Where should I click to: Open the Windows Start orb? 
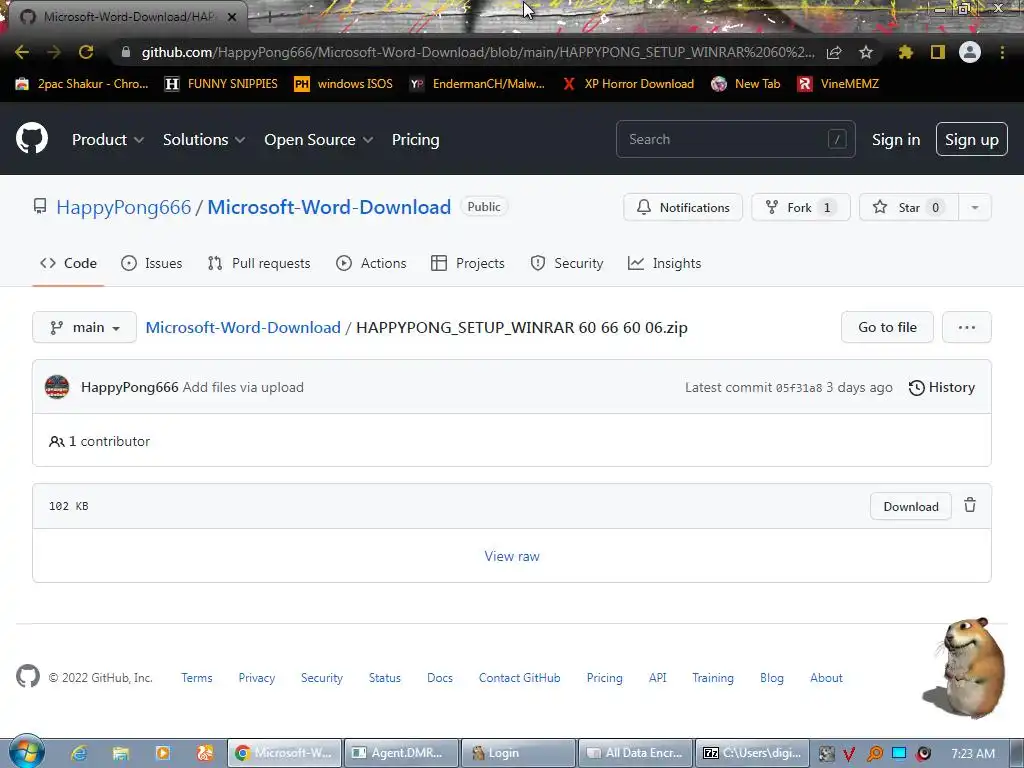26,751
